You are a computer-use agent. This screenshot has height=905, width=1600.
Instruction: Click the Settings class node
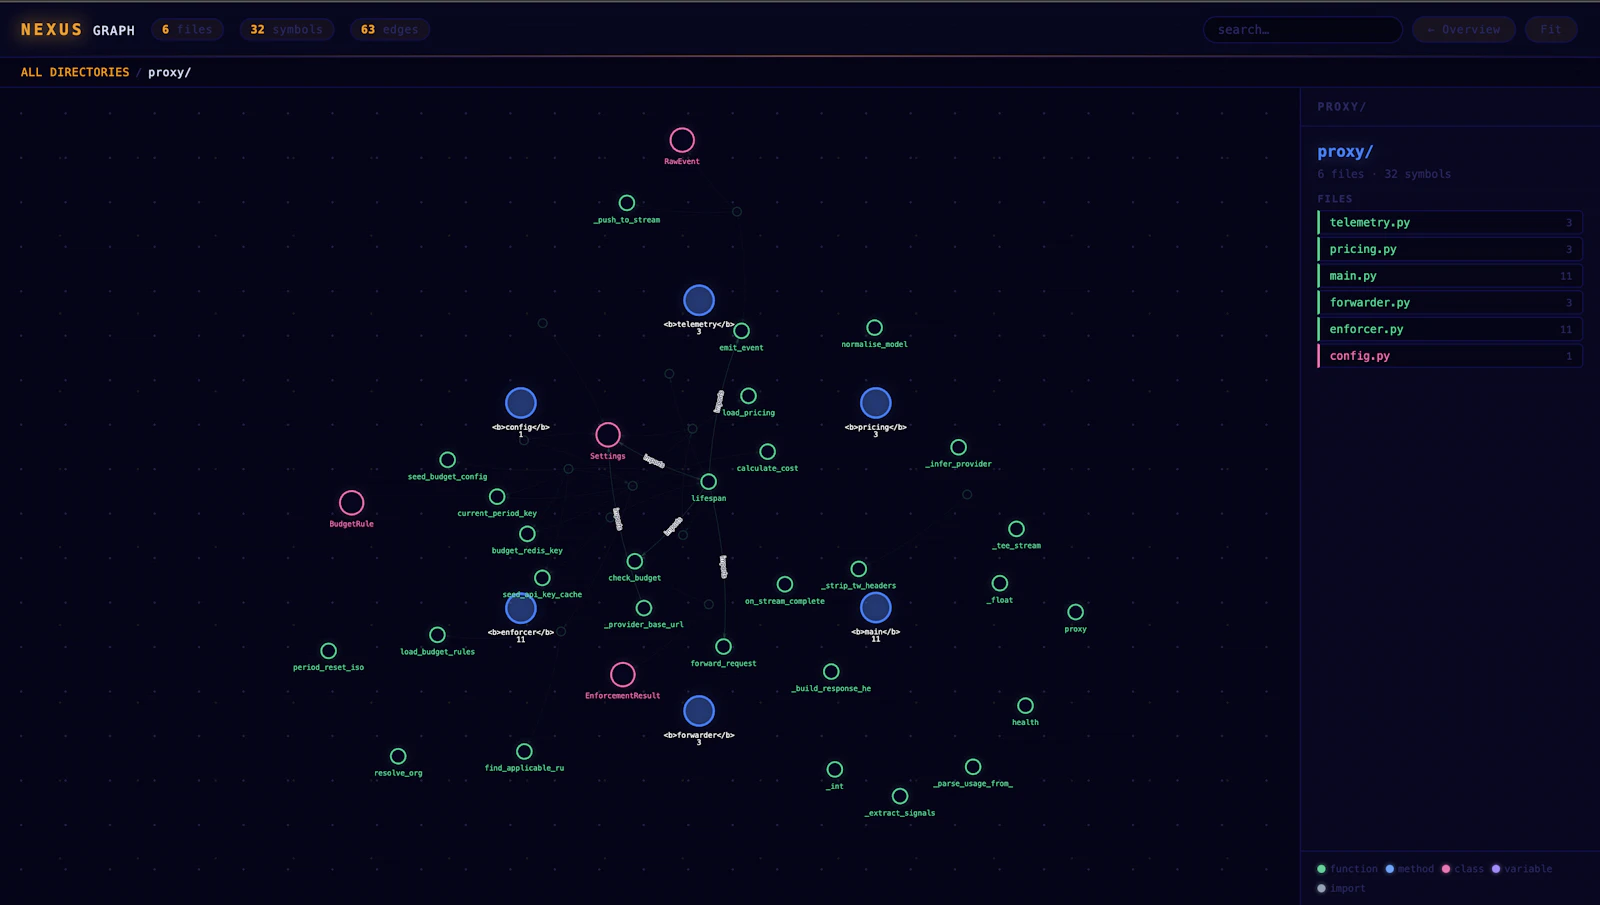(608, 435)
